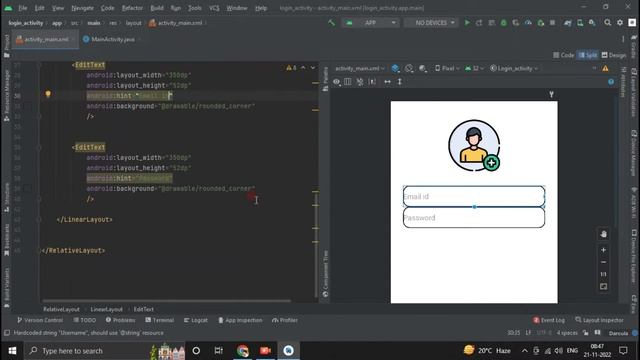This screenshot has width=640, height=360.
Task: Open Task View on taskbar
Action: [x=219, y=351]
